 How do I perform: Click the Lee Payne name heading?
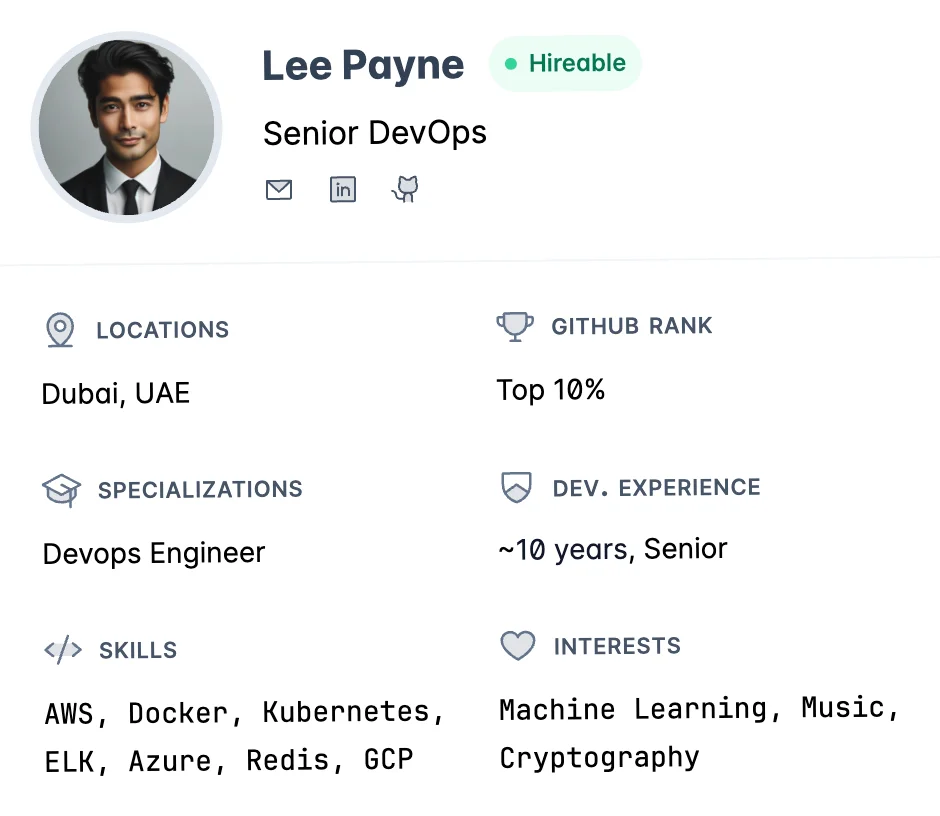click(x=363, y=66)
